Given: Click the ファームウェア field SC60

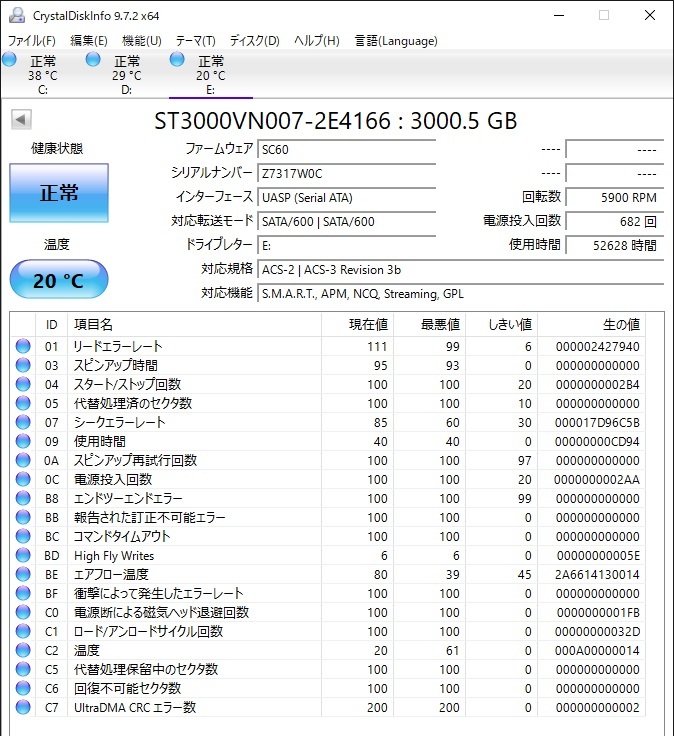Looking at the screenshot, I should (x=346, y=149).
